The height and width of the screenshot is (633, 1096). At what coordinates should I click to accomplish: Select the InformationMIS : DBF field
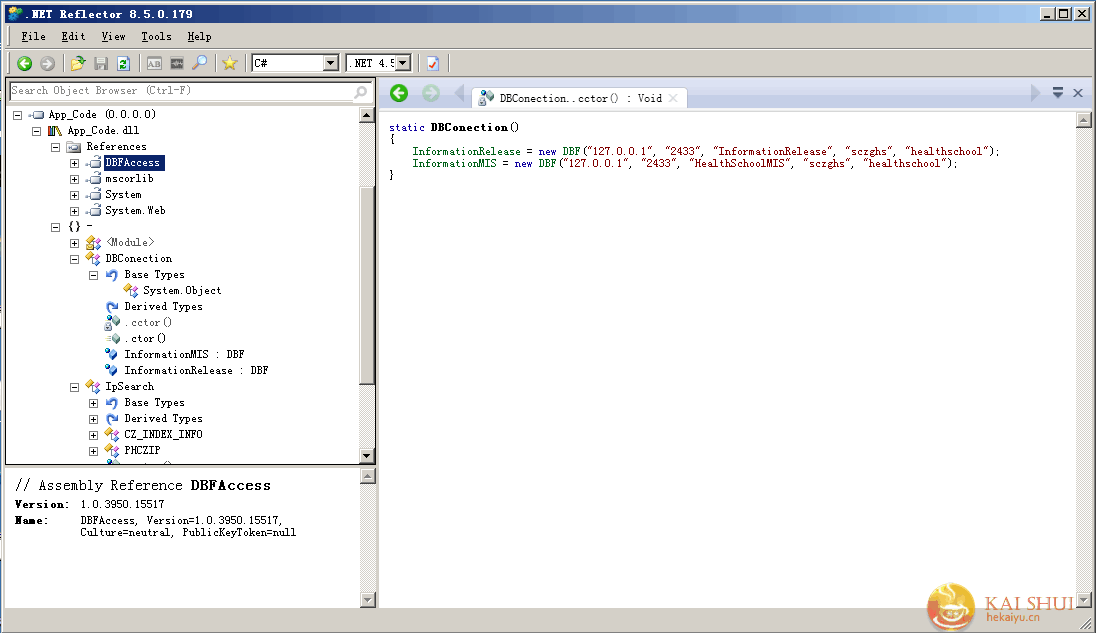[184, 355]
